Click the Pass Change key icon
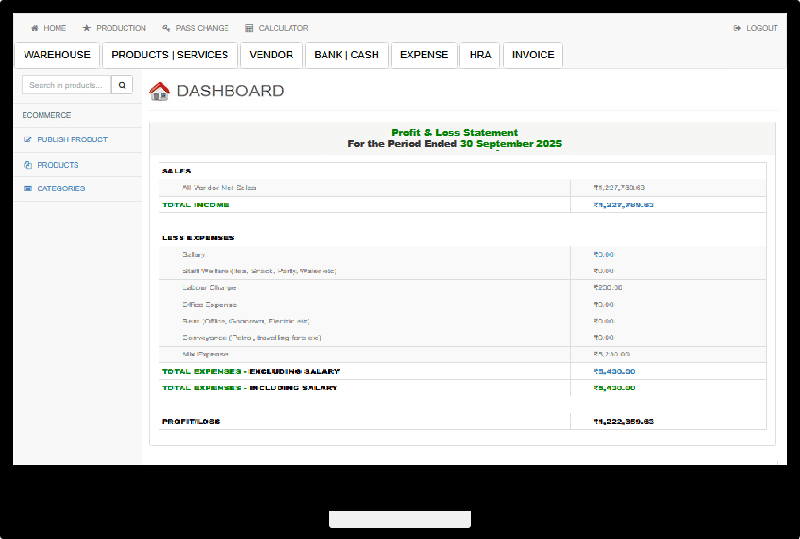Viewport: 800px width, 539px height. click(x=166, y=28)
